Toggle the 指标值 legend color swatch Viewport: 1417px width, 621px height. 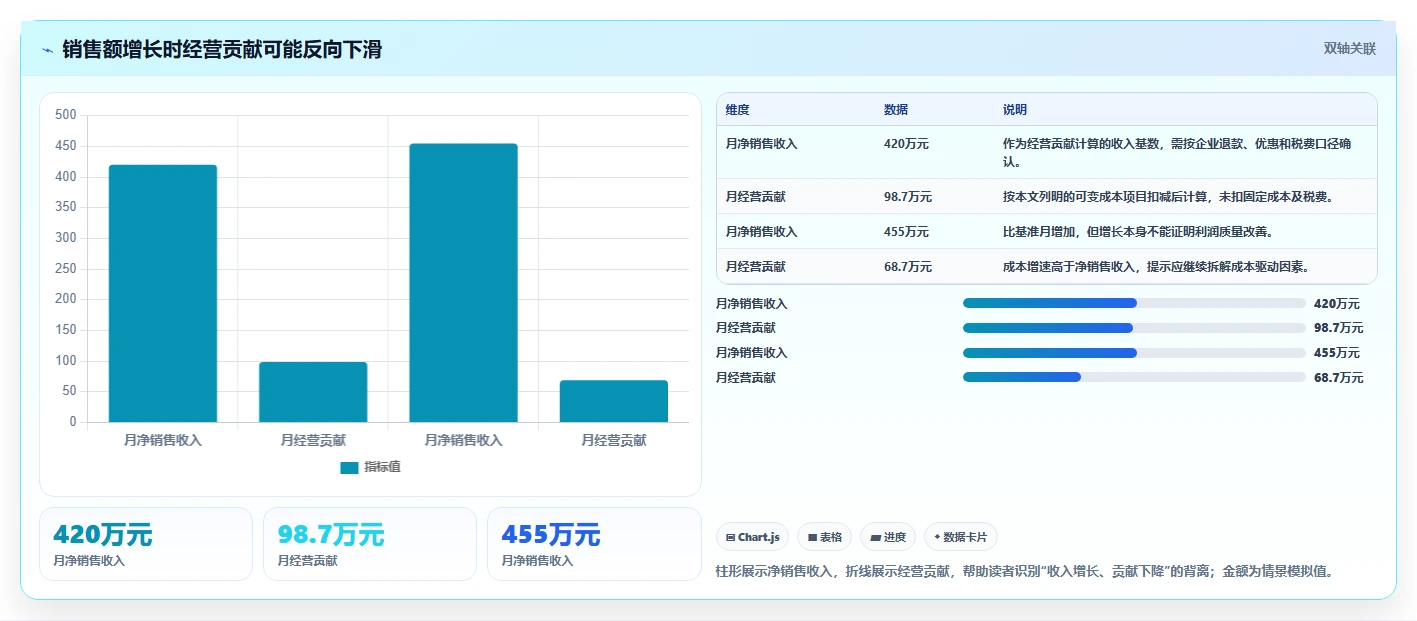[349, 468]
